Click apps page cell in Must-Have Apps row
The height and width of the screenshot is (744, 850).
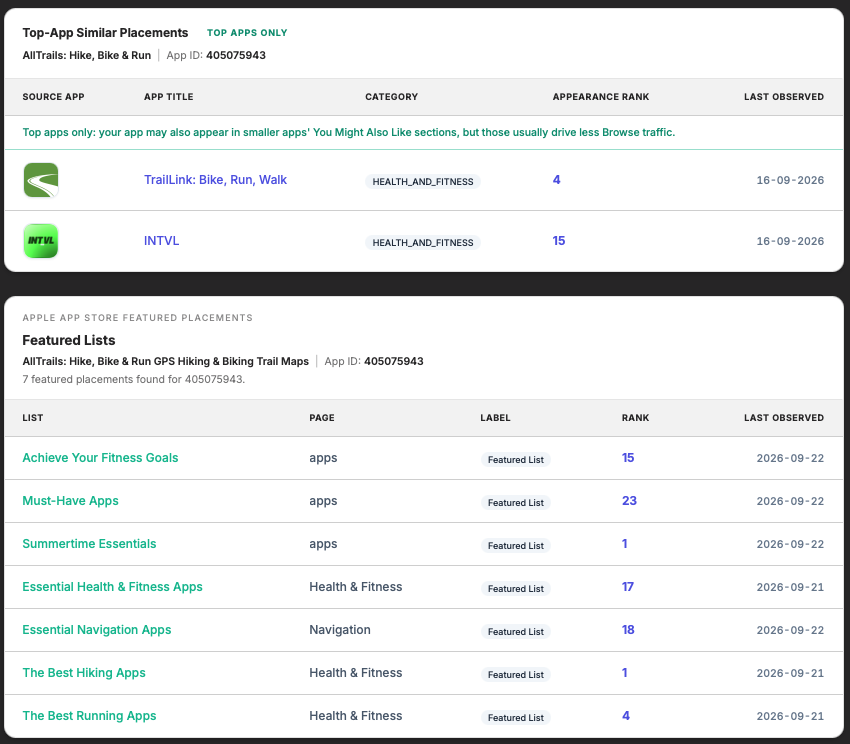pyautogui.click(x=323, y=501)
